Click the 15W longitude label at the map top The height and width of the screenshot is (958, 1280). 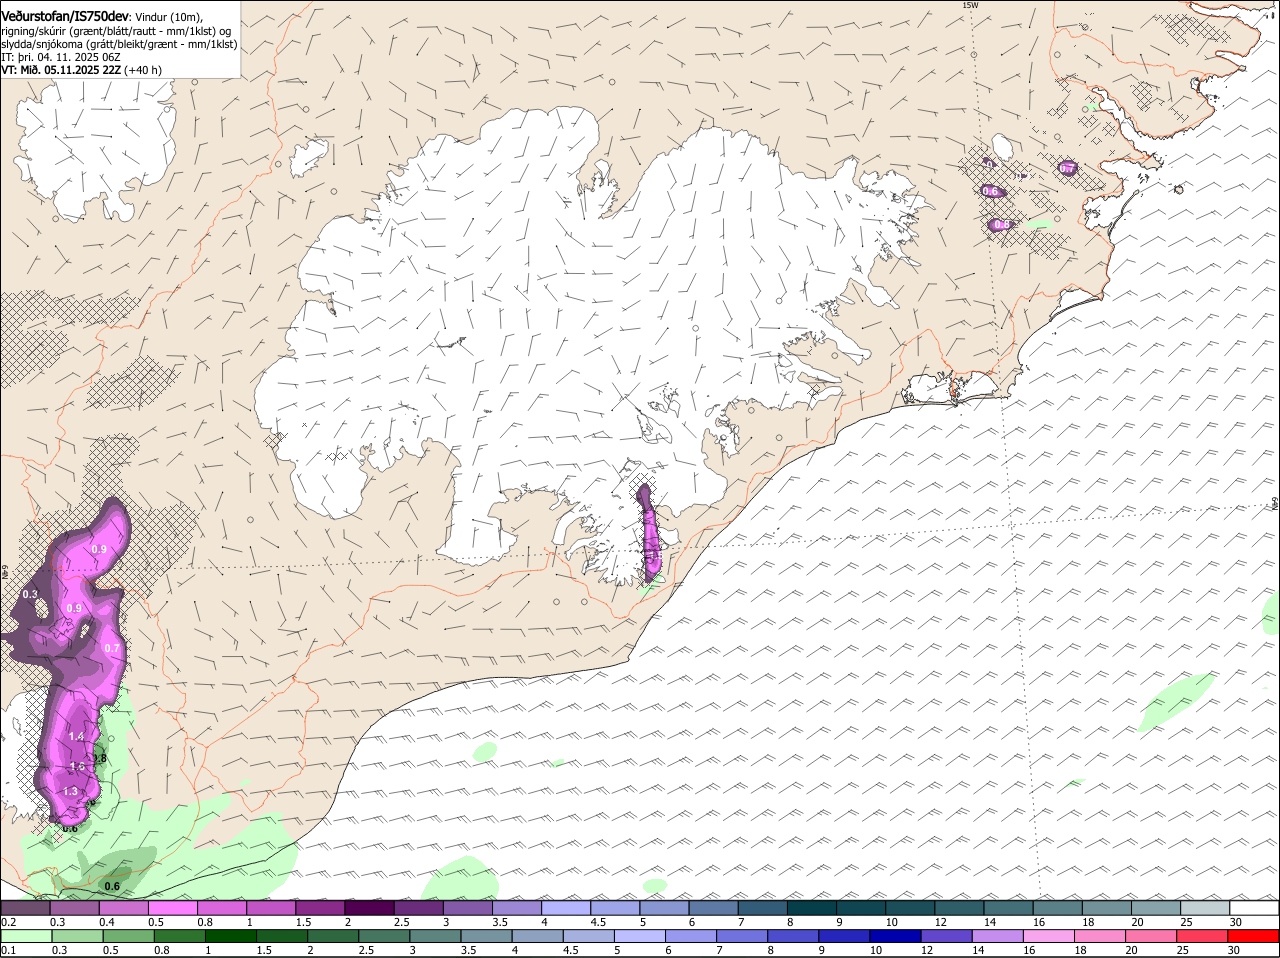(x=969, y=5)
